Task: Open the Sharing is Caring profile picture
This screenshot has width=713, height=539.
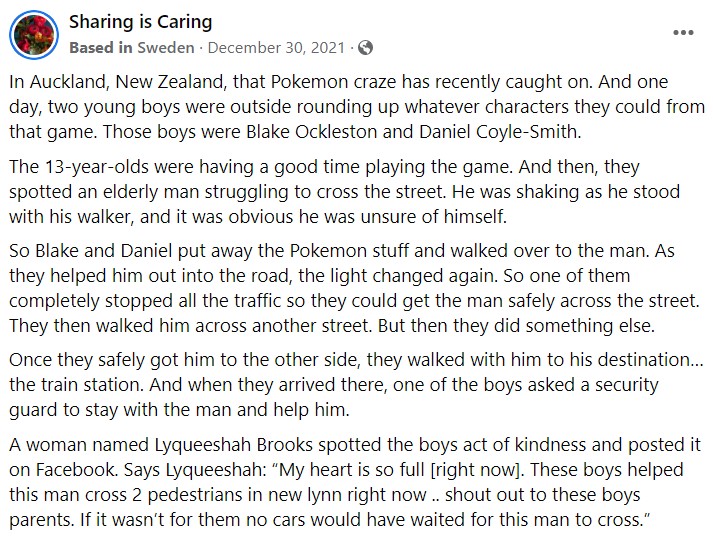Action: [x=34, y=35]
